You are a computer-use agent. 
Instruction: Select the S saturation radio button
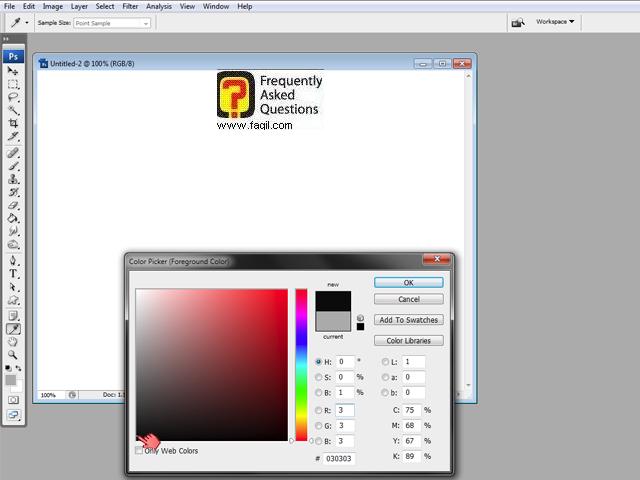[319, 377]
